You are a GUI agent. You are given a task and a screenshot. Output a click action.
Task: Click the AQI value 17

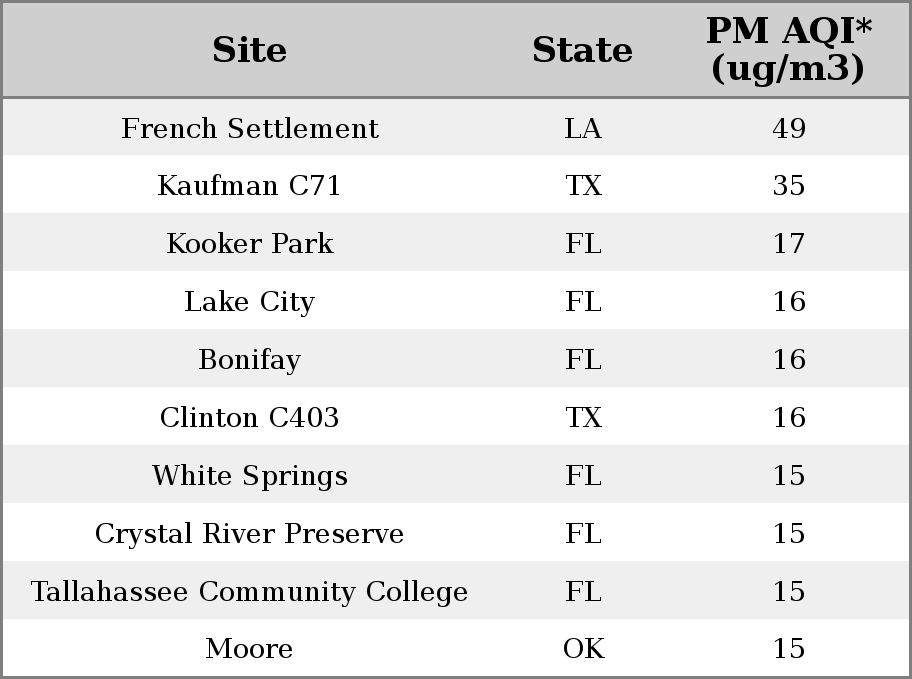coord(789,243)
